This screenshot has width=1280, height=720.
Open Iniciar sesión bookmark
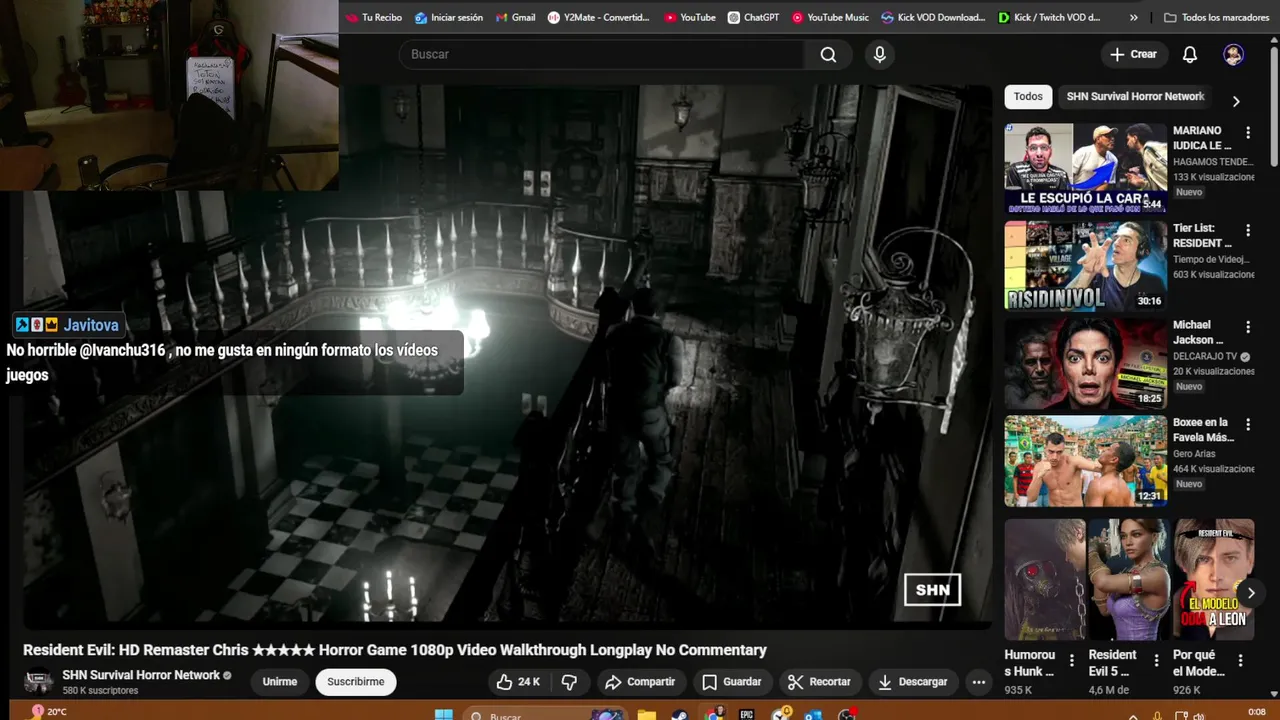(x=449, y=17)
